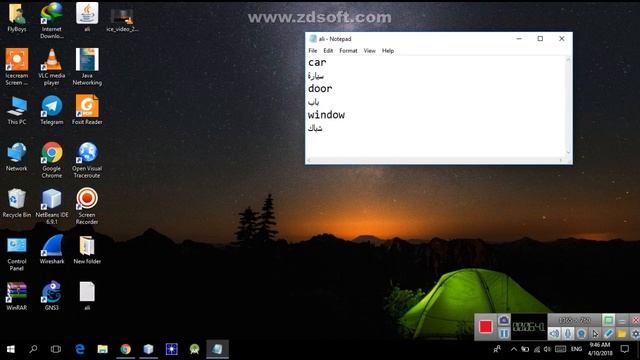Toggle speaker audio capture in the recorder
The height and width of the screenshot is (360, 640).
click(x=554, y=334)
